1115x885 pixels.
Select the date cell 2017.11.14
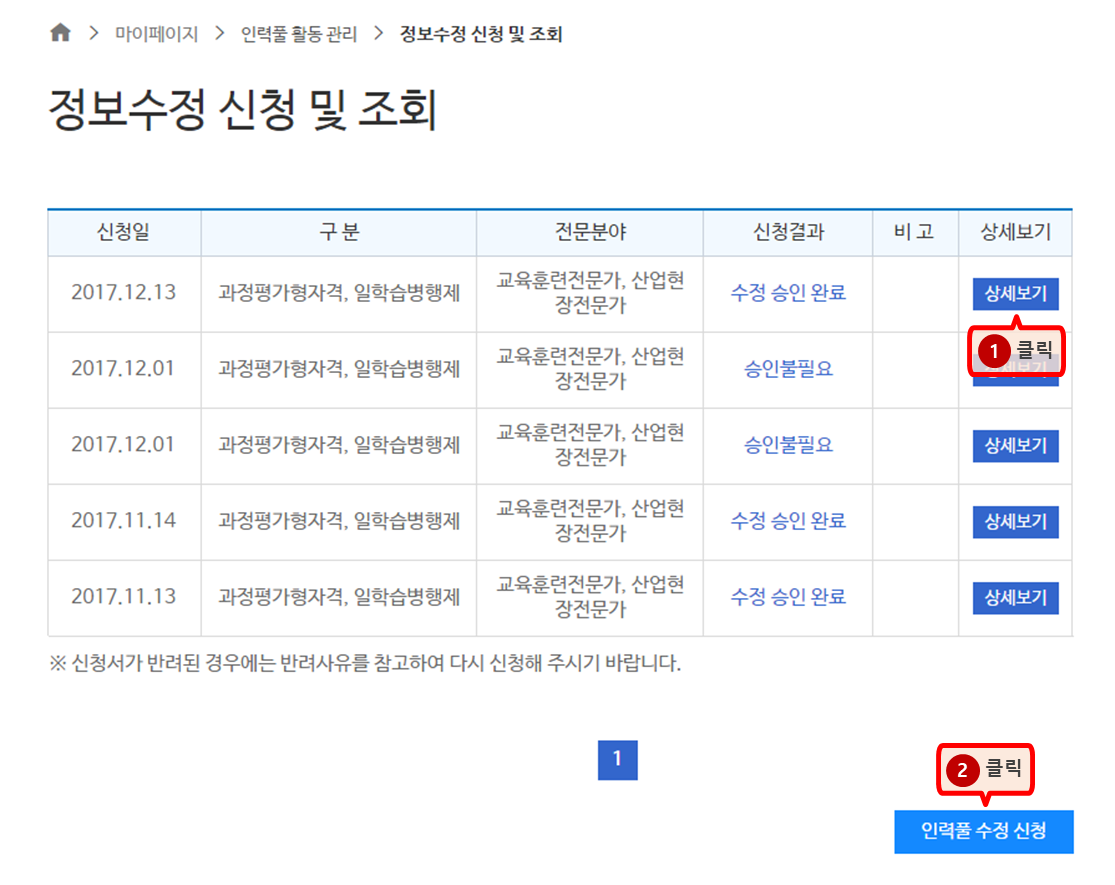pos(124,521)
